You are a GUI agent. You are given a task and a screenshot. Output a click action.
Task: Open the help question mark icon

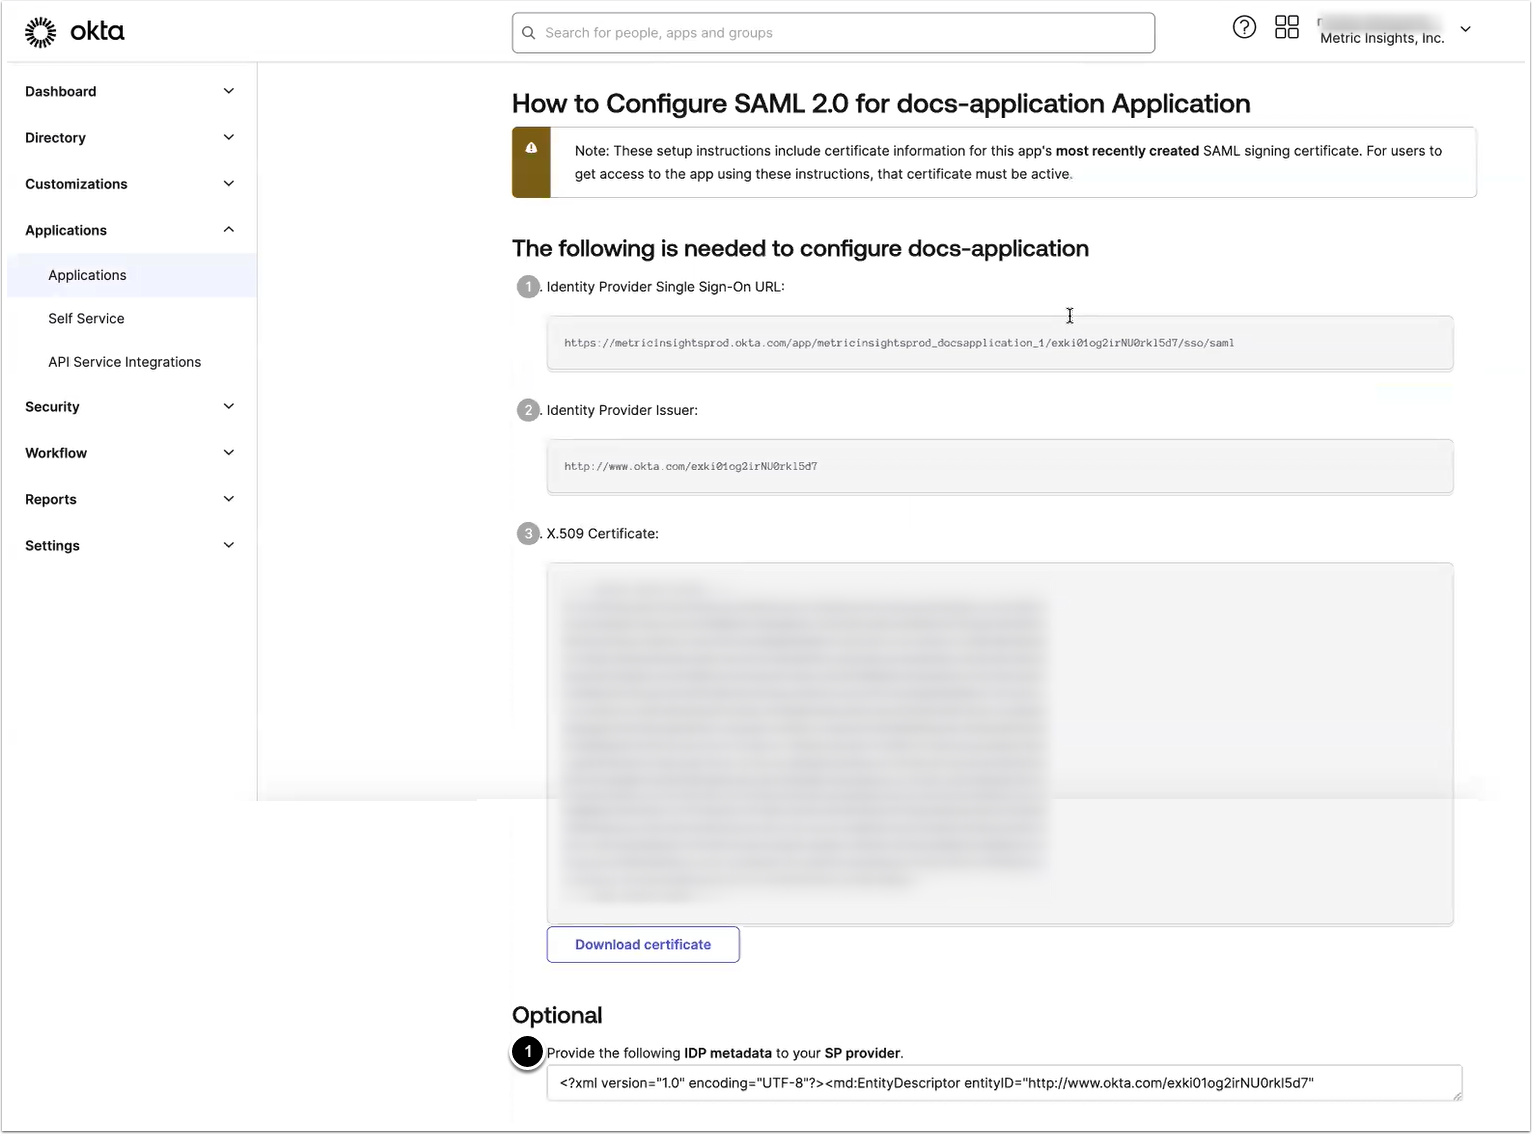click(1244, 28)
